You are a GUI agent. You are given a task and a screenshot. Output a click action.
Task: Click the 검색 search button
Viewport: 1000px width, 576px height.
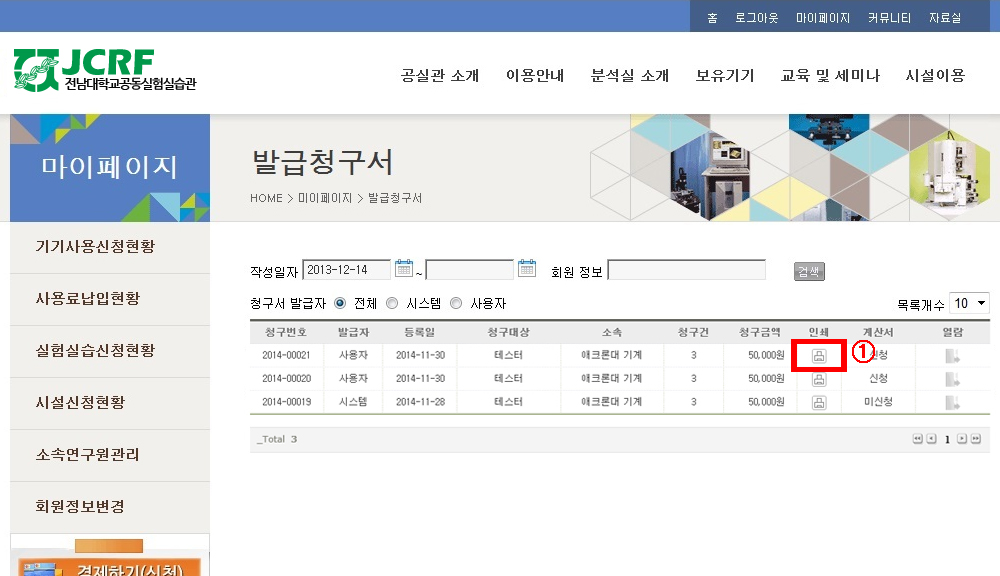(x=809, y=271)
